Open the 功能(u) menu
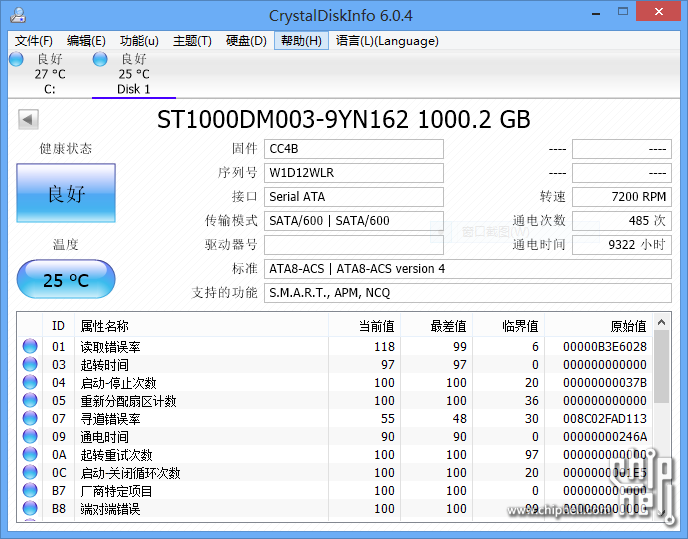This screenshot has height=539, width=688. (x=139, y=41)
